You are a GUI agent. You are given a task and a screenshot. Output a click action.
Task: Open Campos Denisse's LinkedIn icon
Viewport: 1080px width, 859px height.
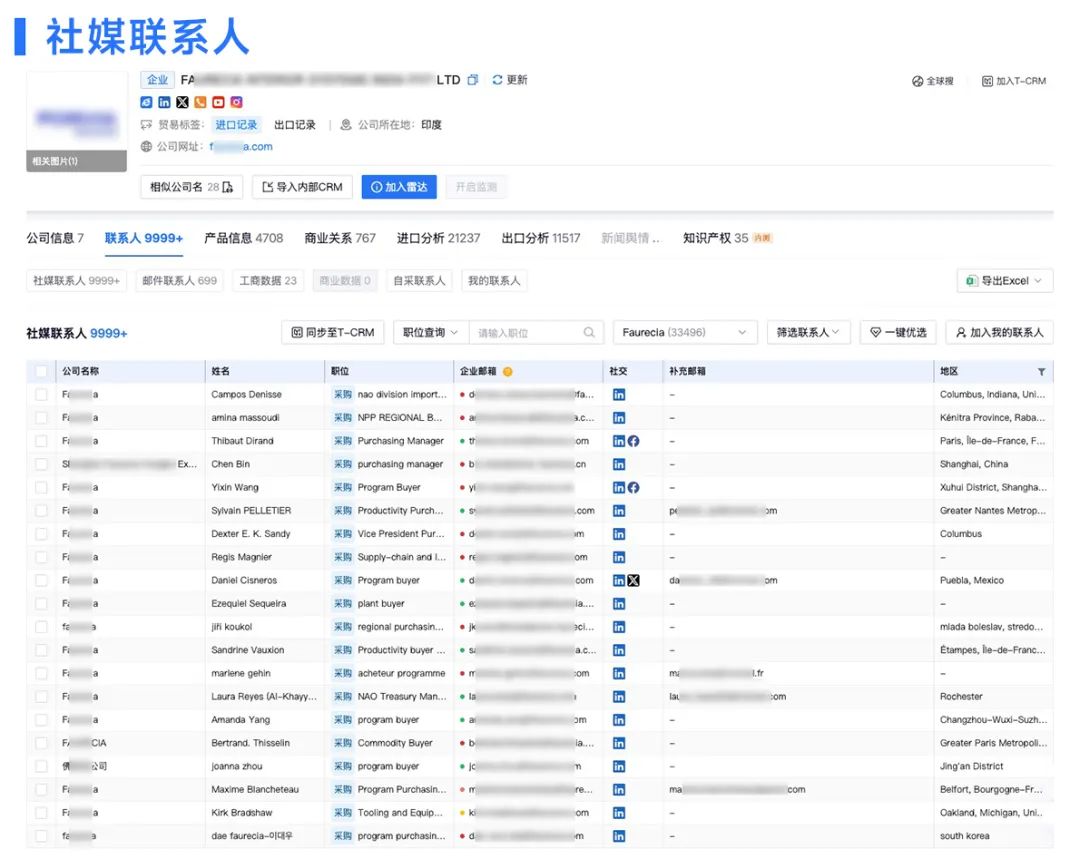(619, 395)
